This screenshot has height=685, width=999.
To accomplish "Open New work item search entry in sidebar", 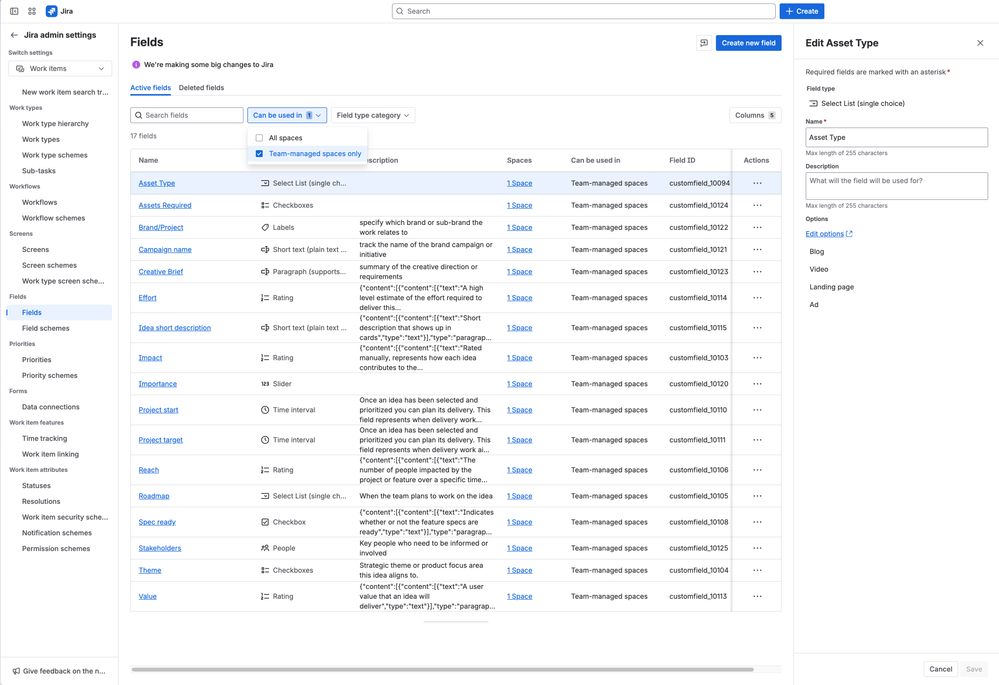I will (65, 92).
